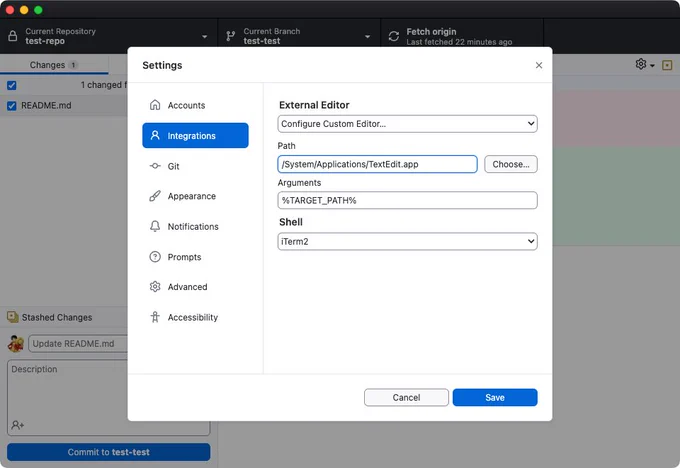Go to Prompts settings
Viewport: 680px width, 468px height.
[195, 257]
